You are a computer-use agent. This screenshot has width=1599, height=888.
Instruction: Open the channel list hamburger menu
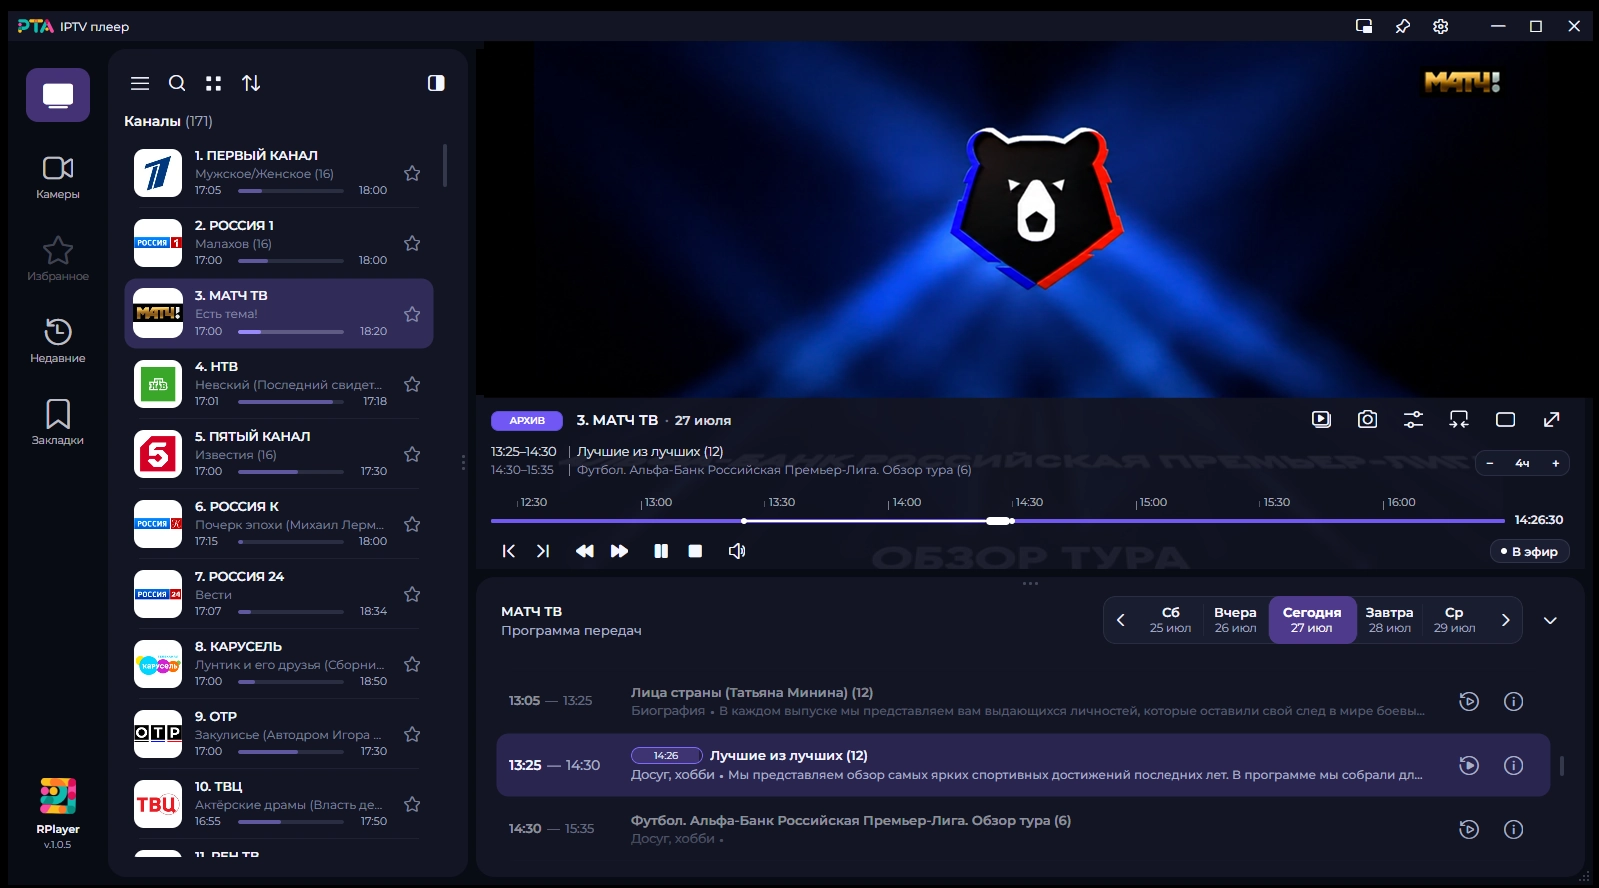tap(140, 83)
